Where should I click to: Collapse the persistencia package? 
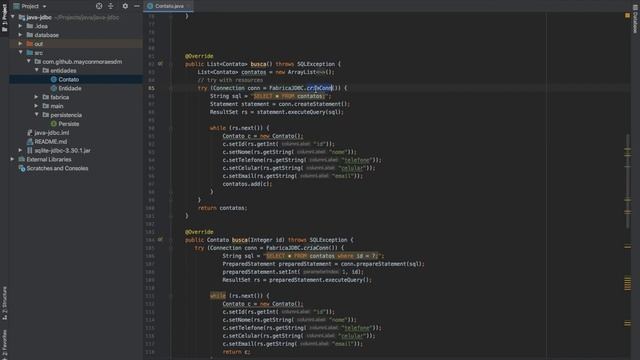(x=37, y=115)
